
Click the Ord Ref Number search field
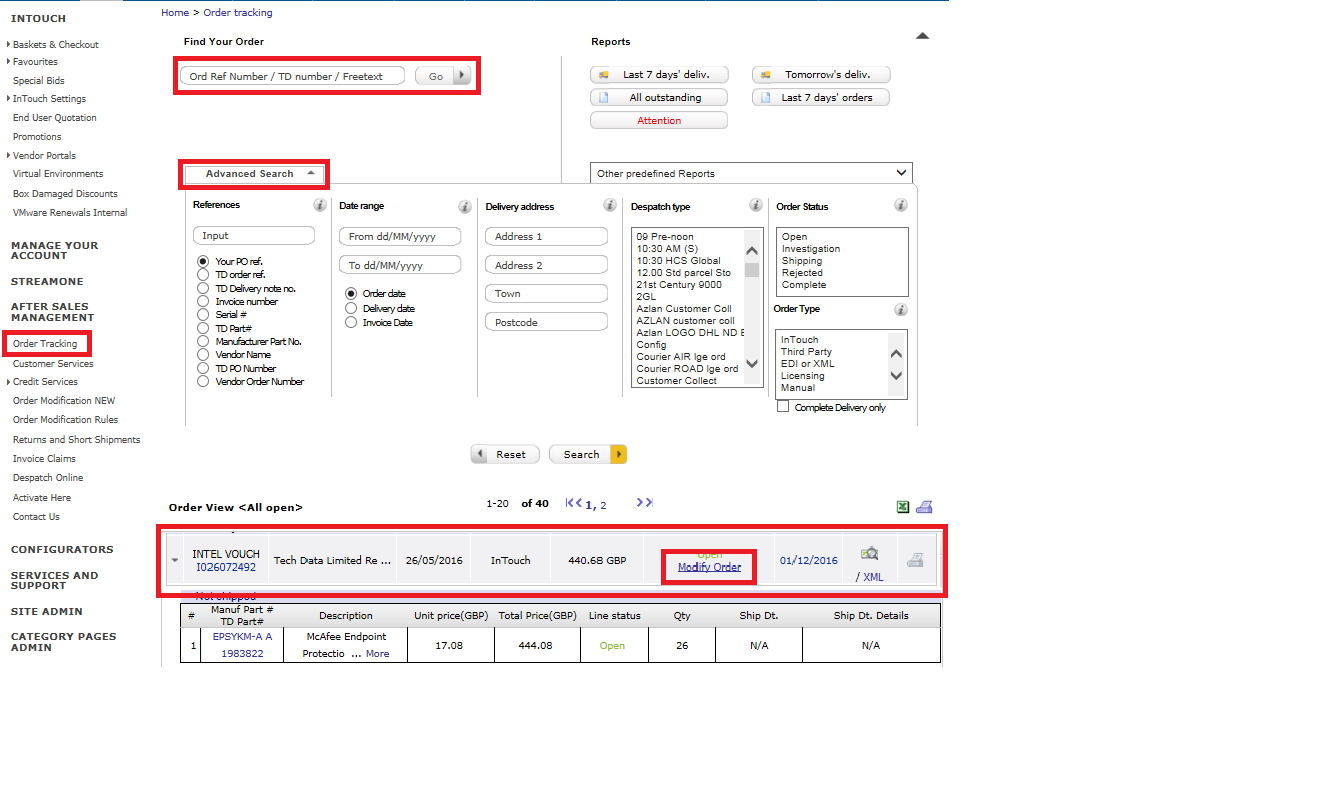click(x=292, y=76)
